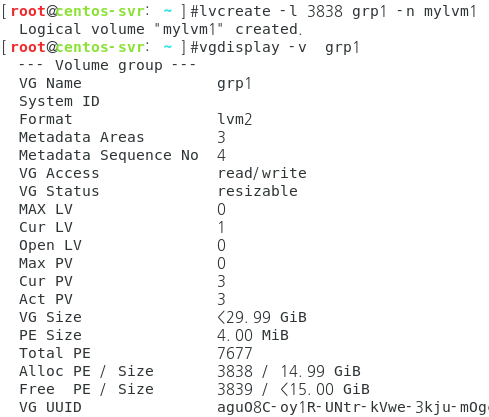Click the Free PE / Size label
This screenshot has height=417, width=489.
pyautogui.click(x=86, y=389)
